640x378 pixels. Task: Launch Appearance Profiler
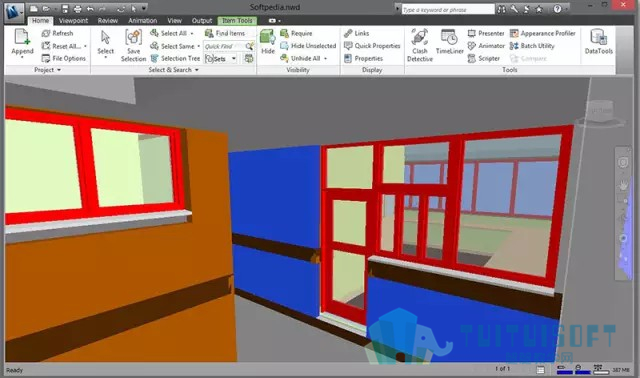(x=542, y=33)
